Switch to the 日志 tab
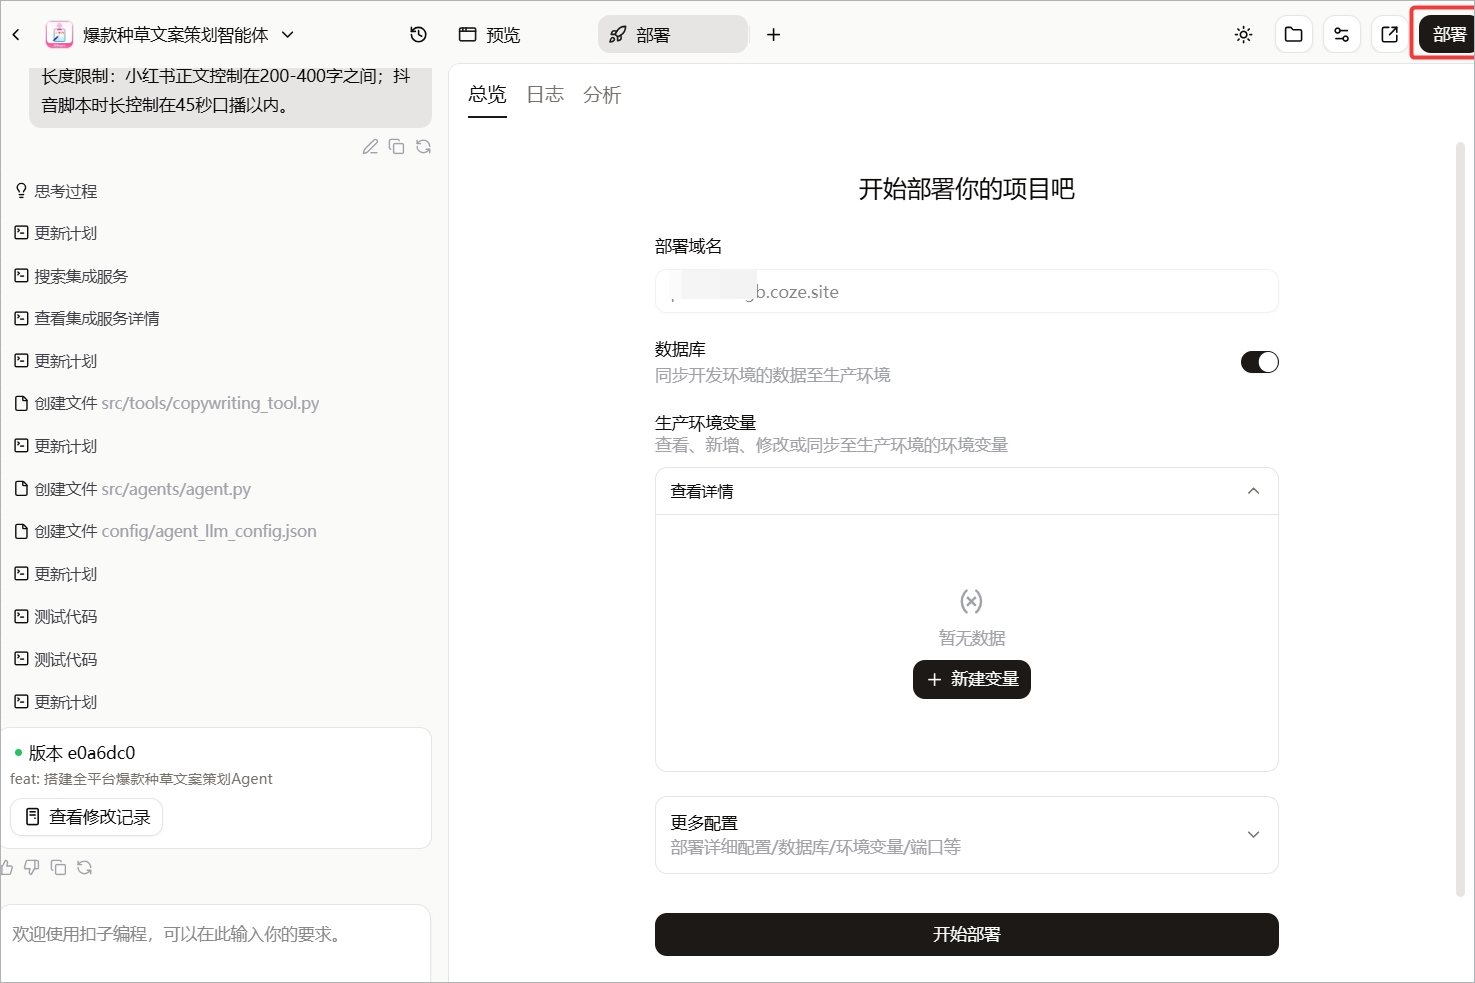This screenshot has height=983, width=1475. tap(545, 95)
